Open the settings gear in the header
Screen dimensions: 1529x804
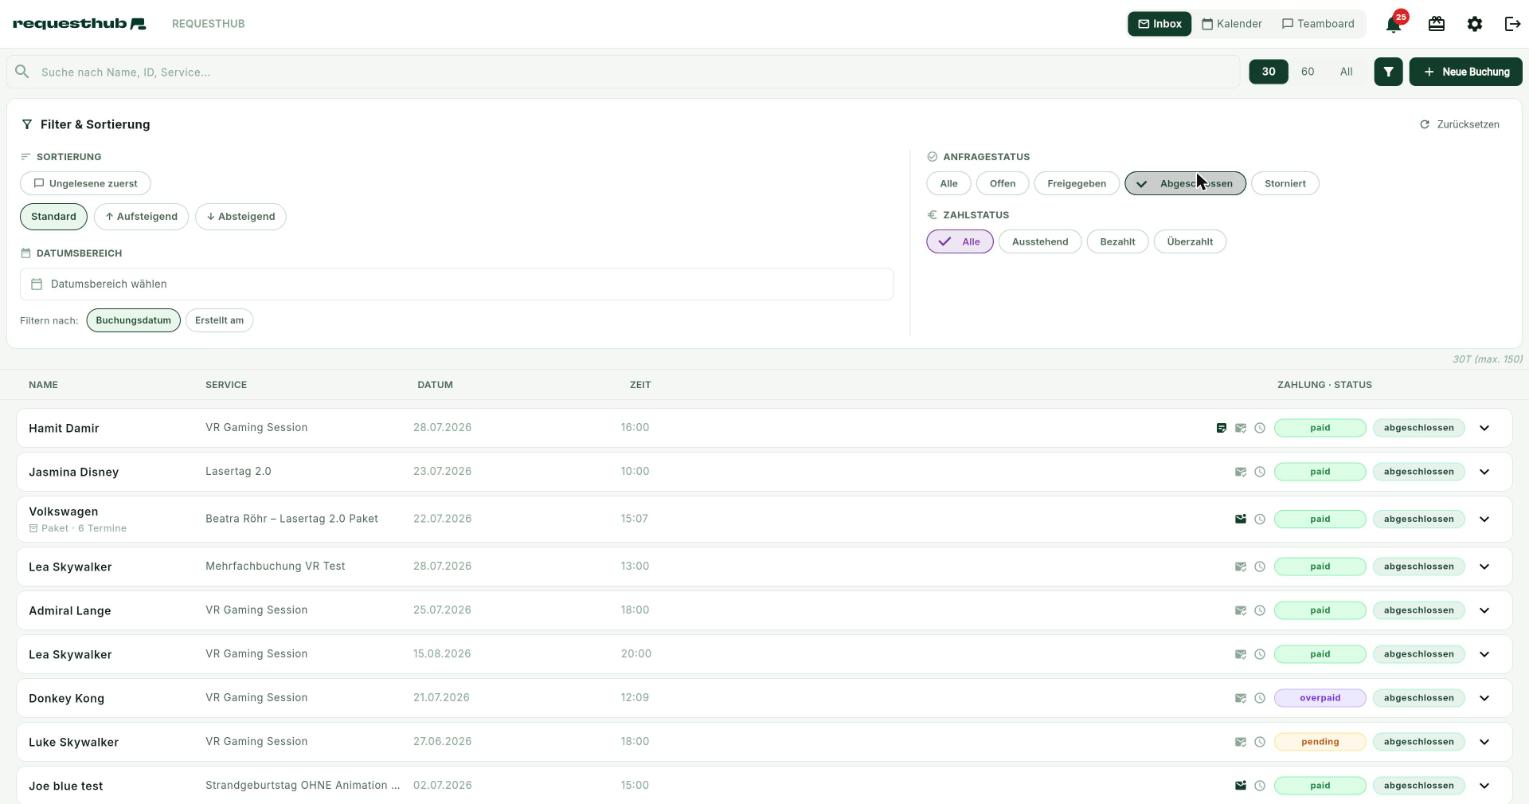pyautogui.click(x=1474, y=23)
